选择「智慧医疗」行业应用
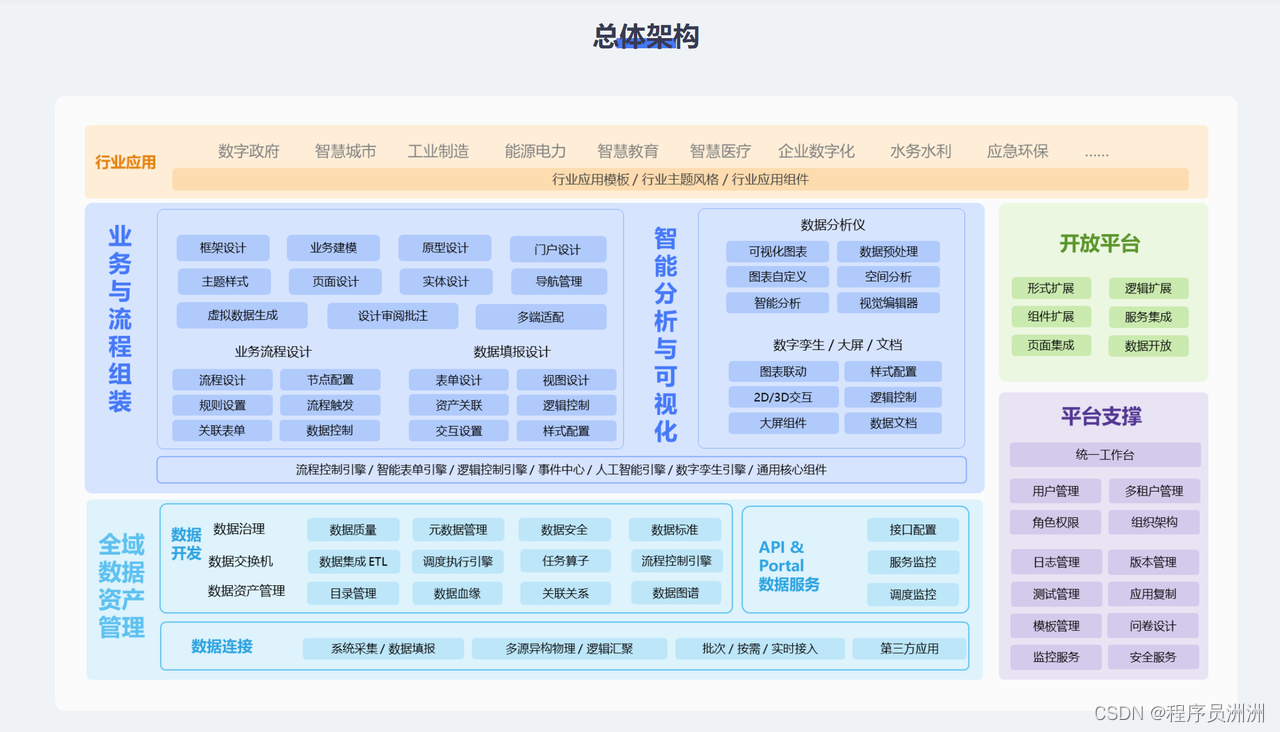Screen dimensions: 1280x732 point(721,151)
